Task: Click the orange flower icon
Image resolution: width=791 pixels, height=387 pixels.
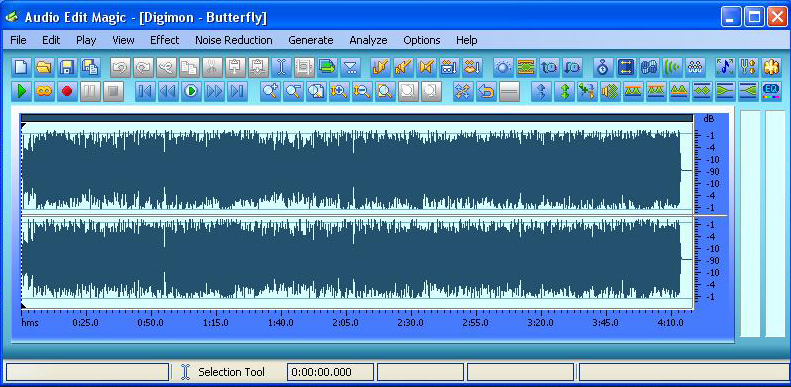Action: coord(771,67)
